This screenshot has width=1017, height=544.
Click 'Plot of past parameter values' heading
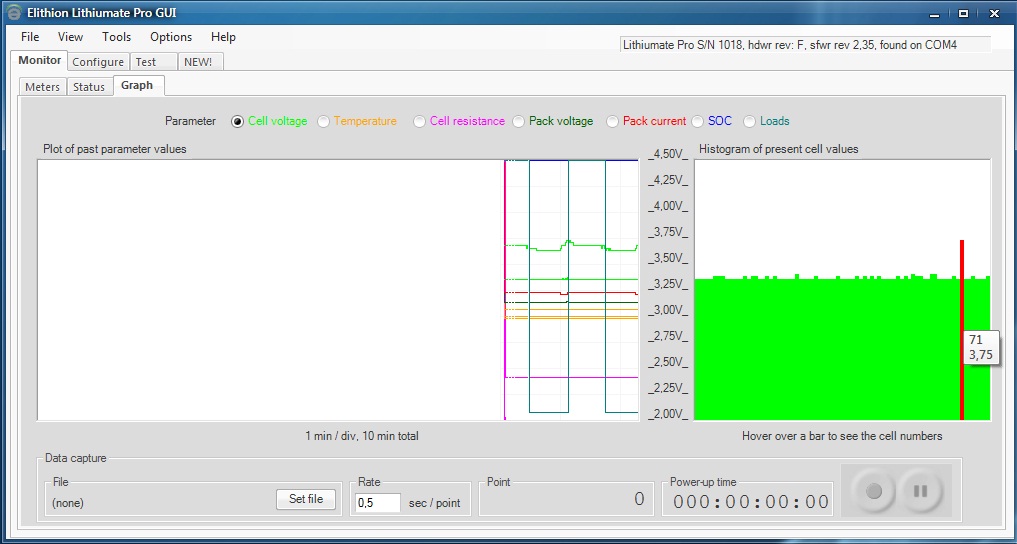coord(115,149)
